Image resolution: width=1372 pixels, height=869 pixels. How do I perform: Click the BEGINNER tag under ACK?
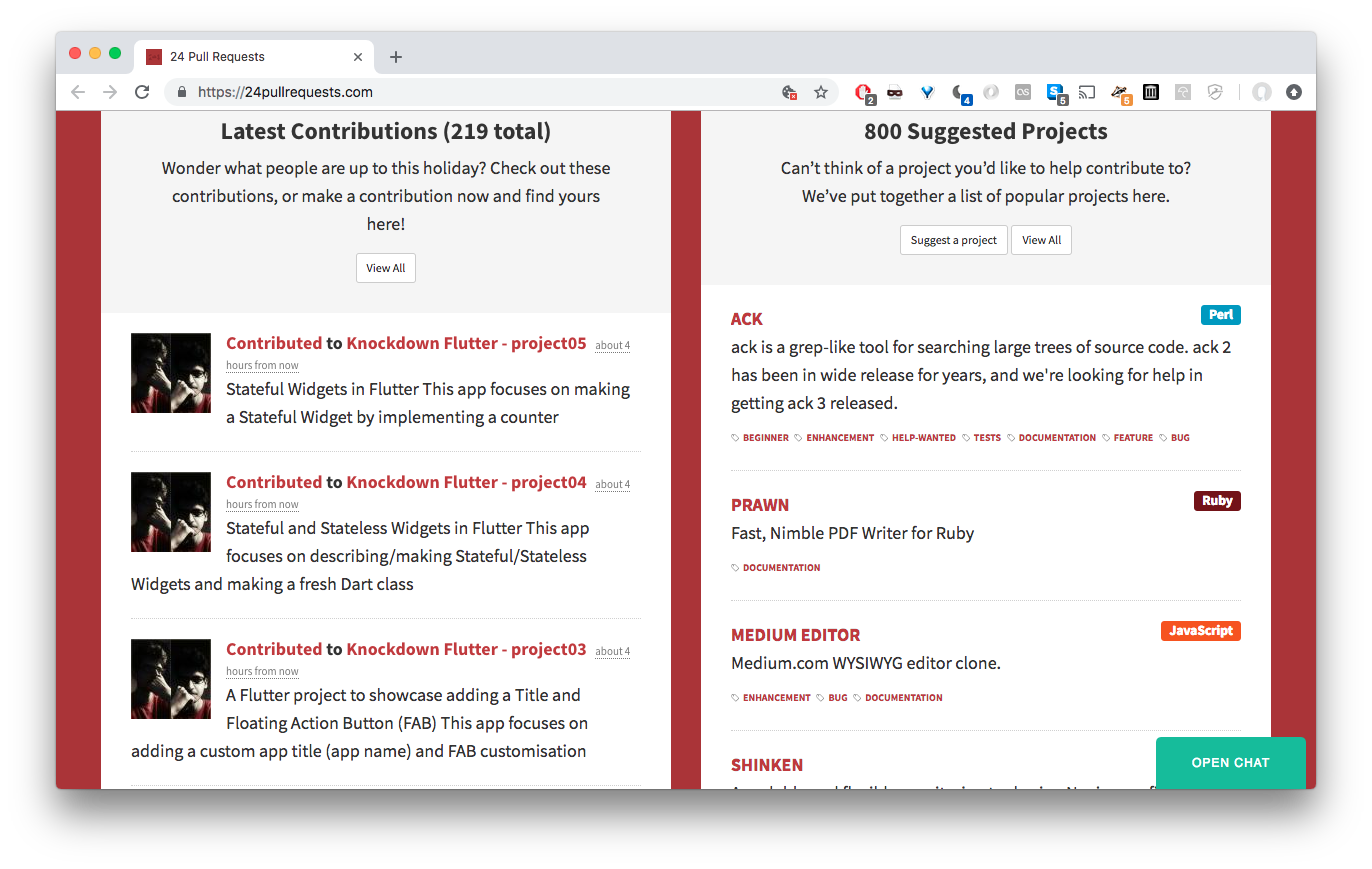click(x=760, y=438)
